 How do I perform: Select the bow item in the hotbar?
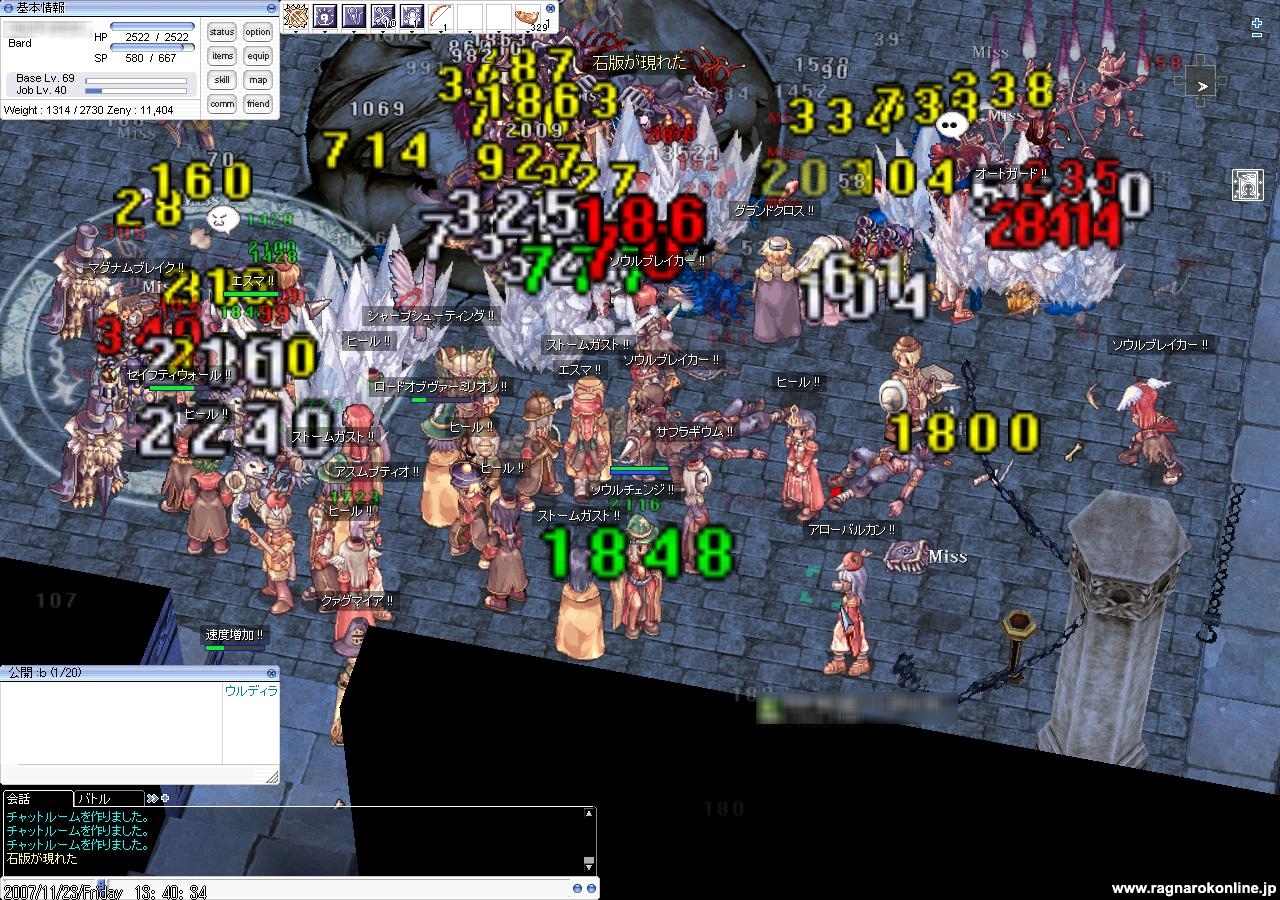tap(441, 17)
